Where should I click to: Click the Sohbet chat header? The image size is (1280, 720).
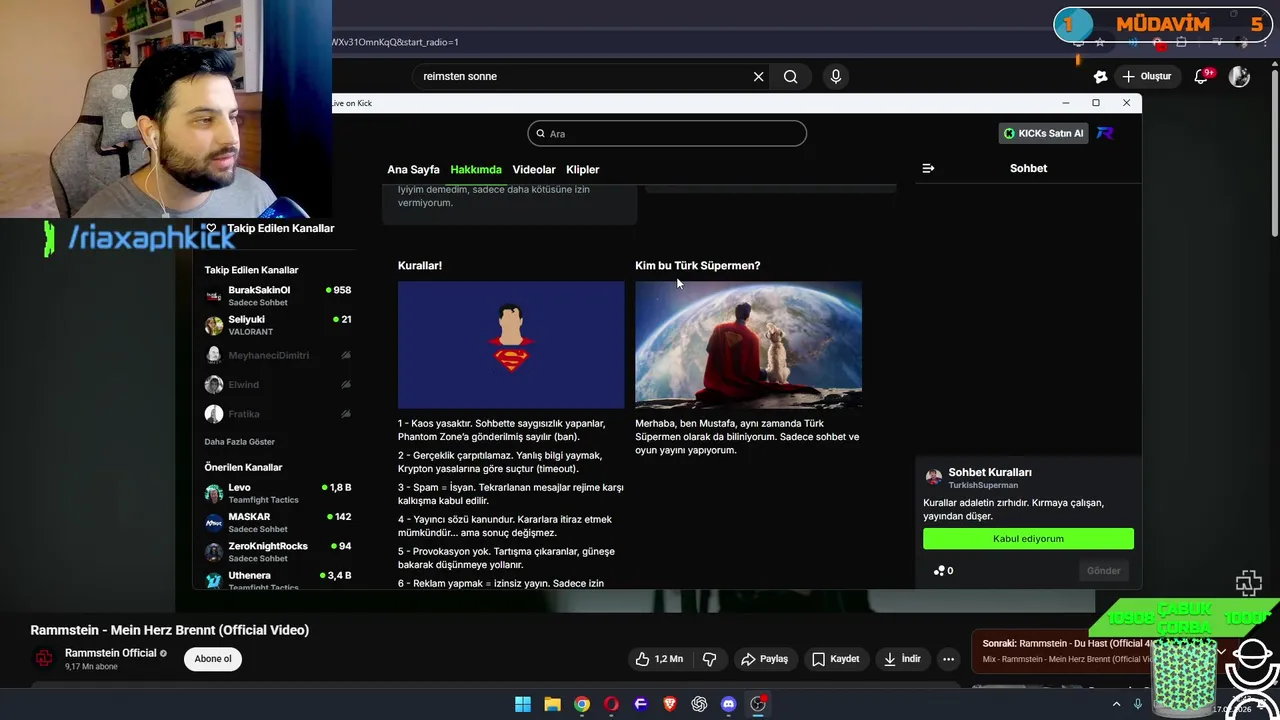[1028, 168]
